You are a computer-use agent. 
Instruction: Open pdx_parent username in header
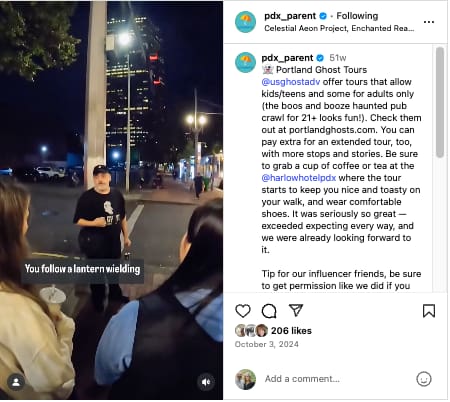(290, 16)
